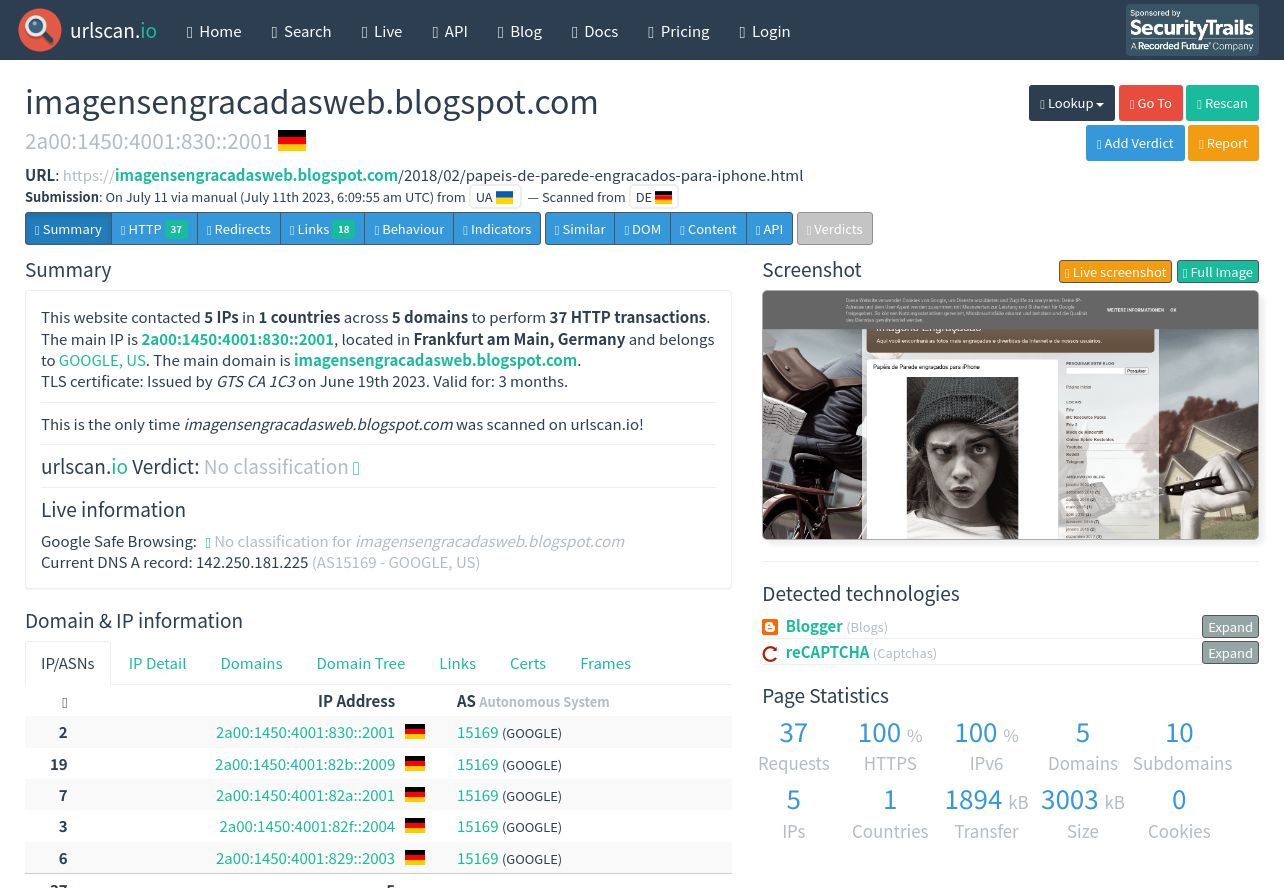Open Live in top navigation

(x=382, y=31)
